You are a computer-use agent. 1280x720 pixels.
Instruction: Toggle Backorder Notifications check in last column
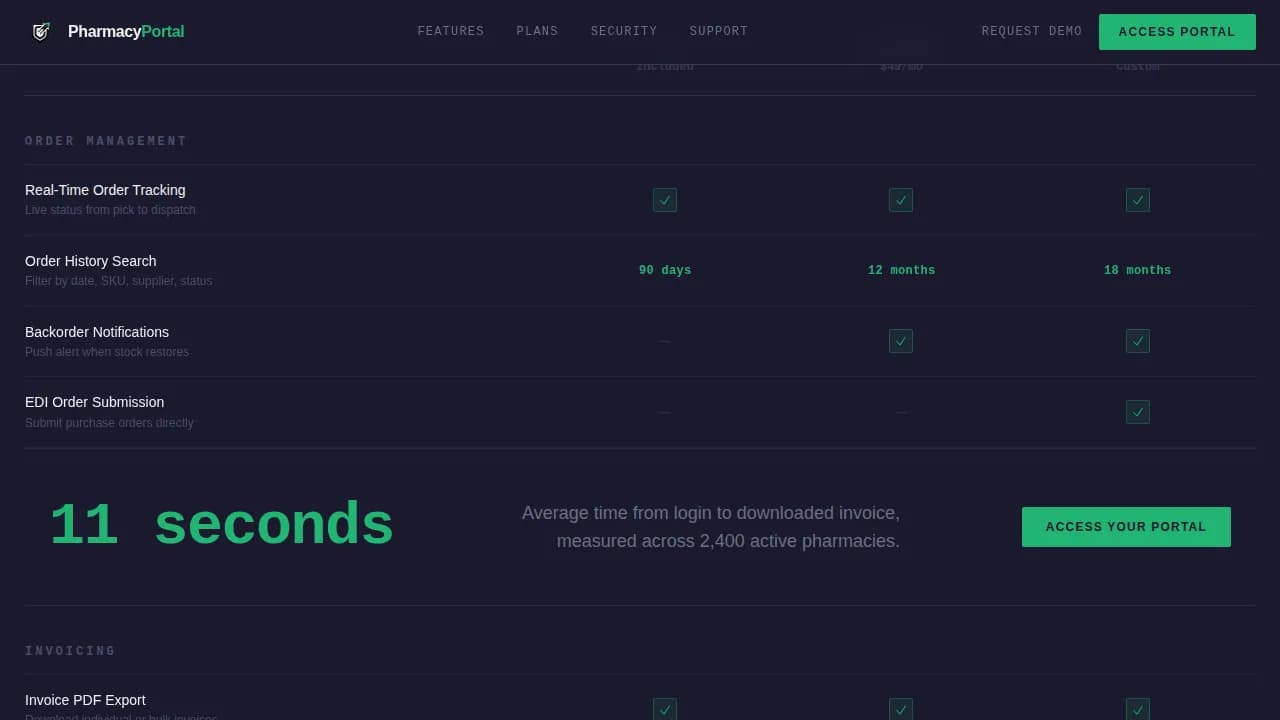tap(1137, 341)
